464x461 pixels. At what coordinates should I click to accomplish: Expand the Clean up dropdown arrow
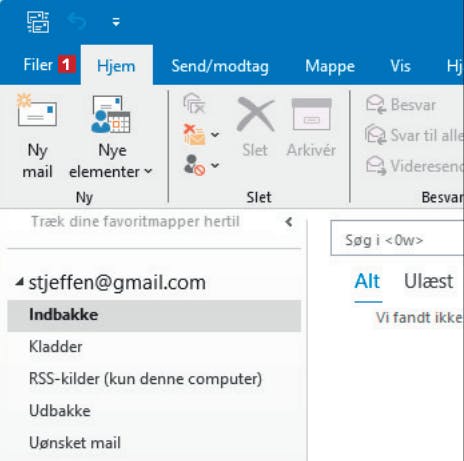point(215,134)
